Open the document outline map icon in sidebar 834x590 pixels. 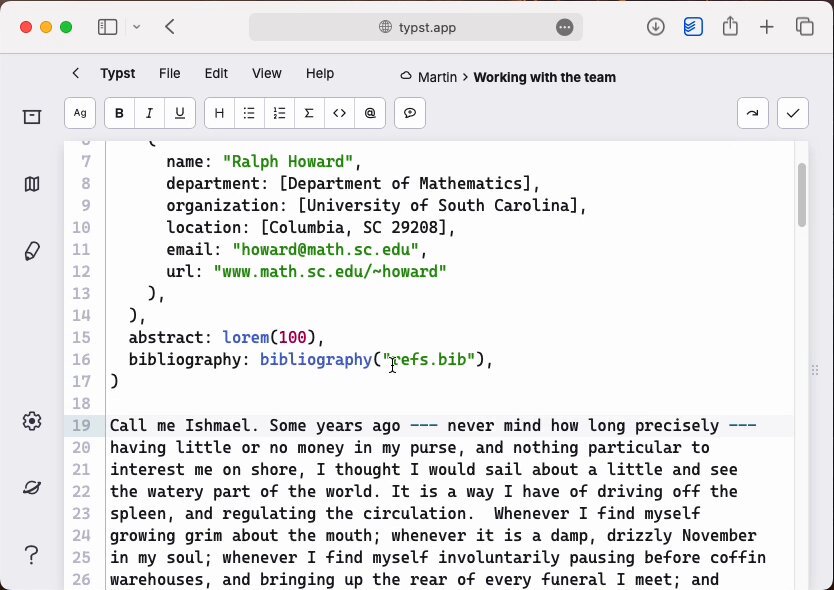(32, 184)
